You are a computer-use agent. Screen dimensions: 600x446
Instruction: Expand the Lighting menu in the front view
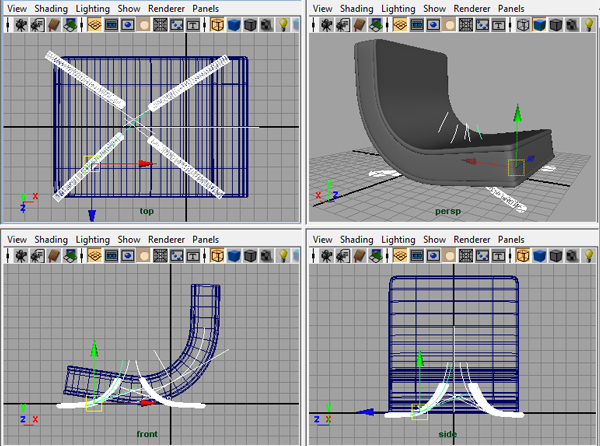(93, 240)
